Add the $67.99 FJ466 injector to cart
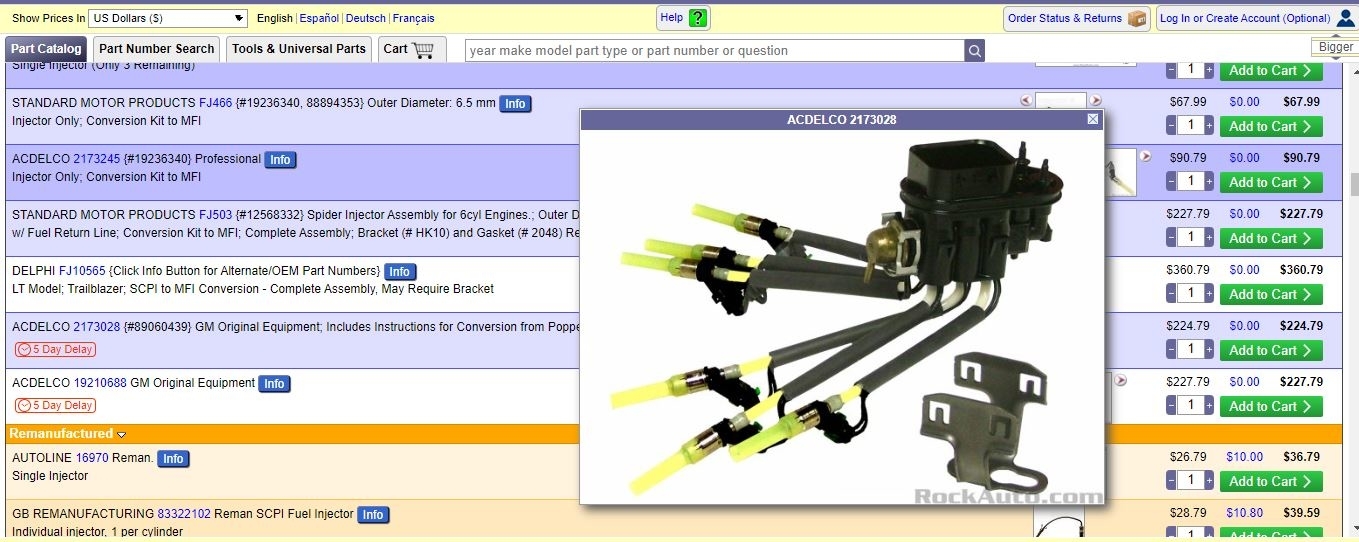The width and height of the screenshot is (1359, 542). pyautogui.click(x=1270, y=126)
